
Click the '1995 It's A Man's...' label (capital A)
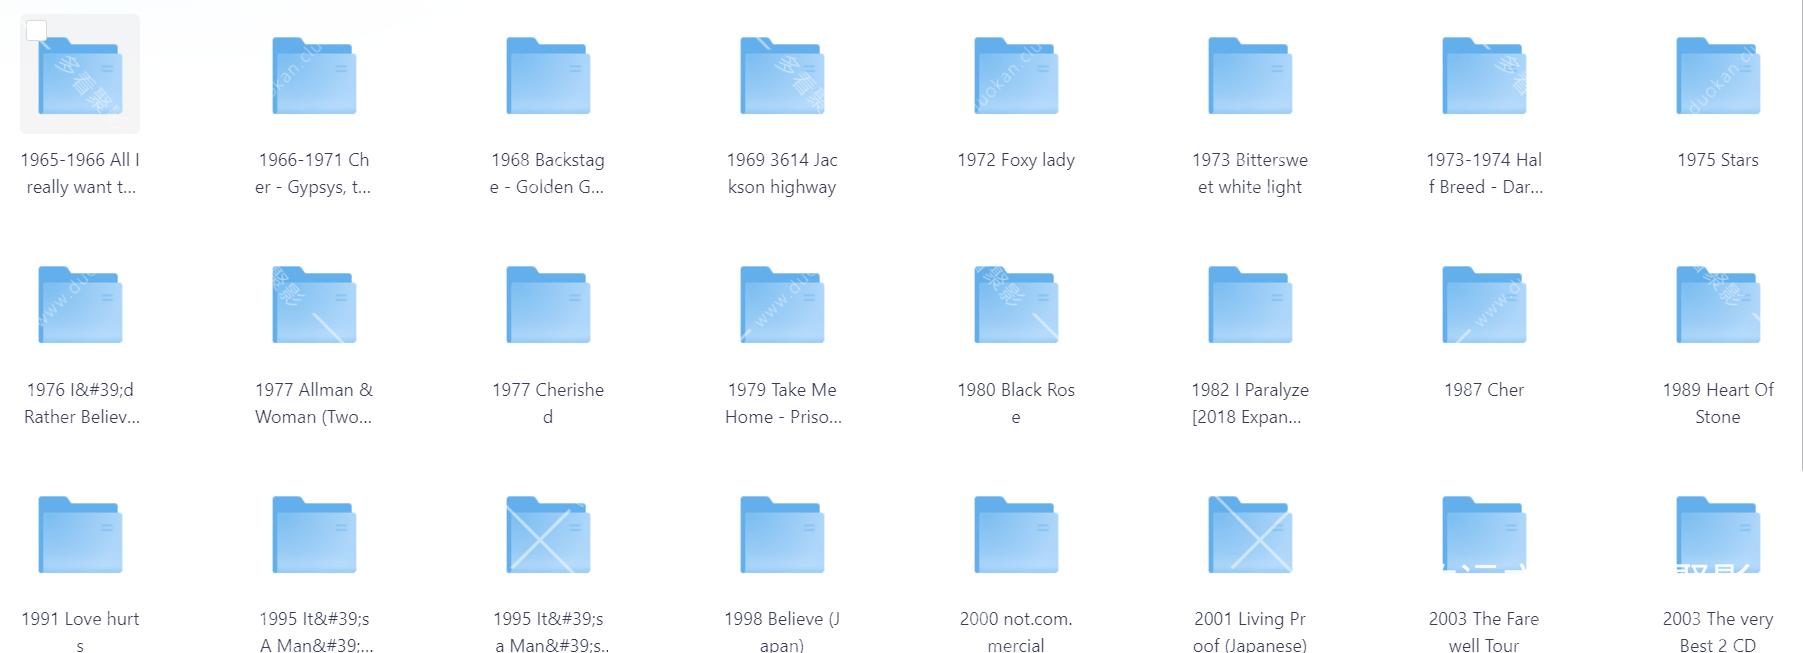coord(314,631)
